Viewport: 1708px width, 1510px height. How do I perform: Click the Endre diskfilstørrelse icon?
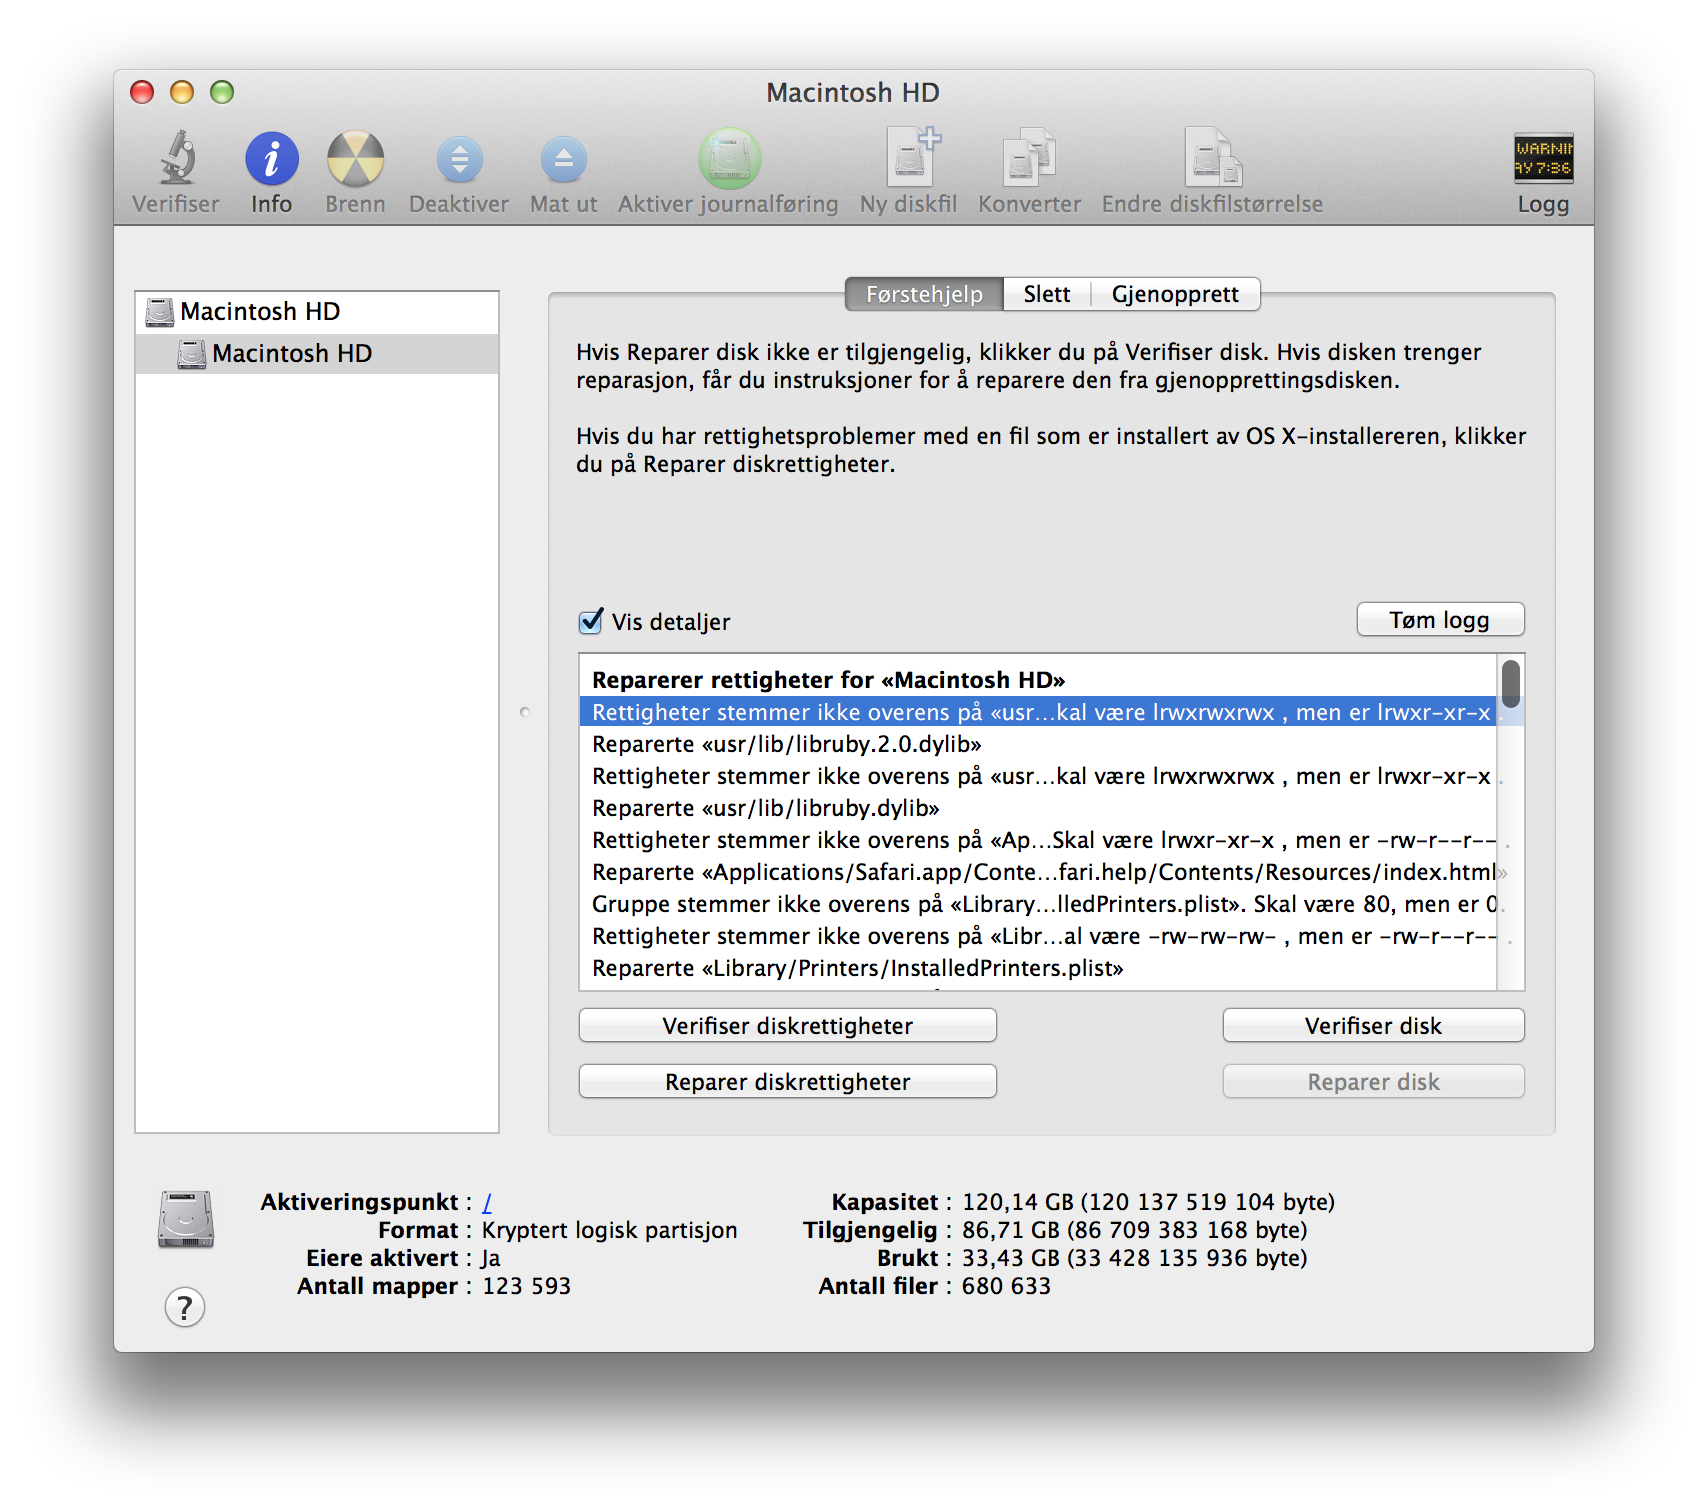(x=1213, y=157)
